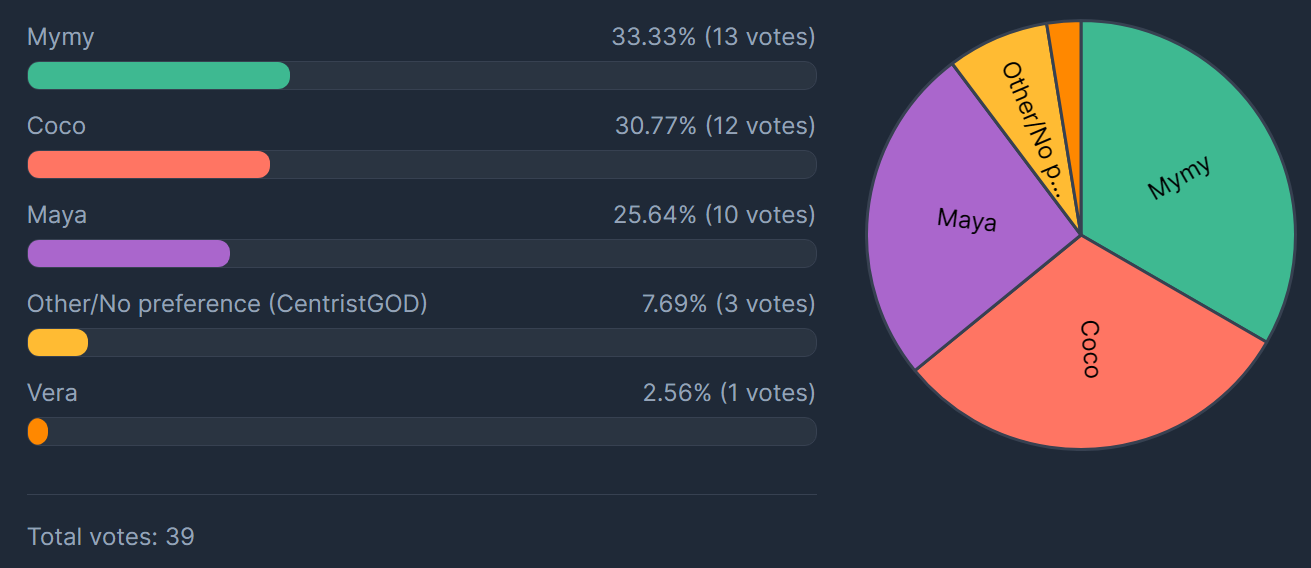Click the Maya option label
1311x568 pixels.
57,216
